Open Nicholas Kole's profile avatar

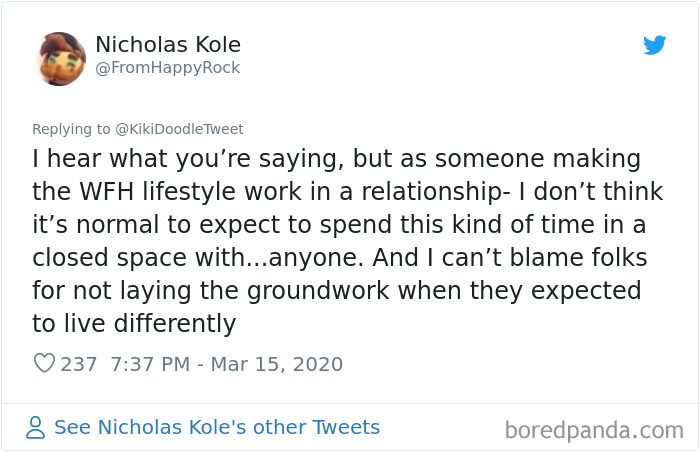[x=62, y=57]
